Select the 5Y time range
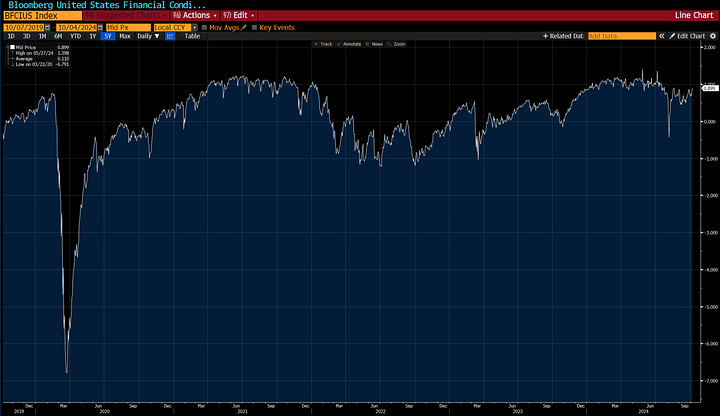The width and height of the screenshot is (720, 416). (x=107, y=36)
